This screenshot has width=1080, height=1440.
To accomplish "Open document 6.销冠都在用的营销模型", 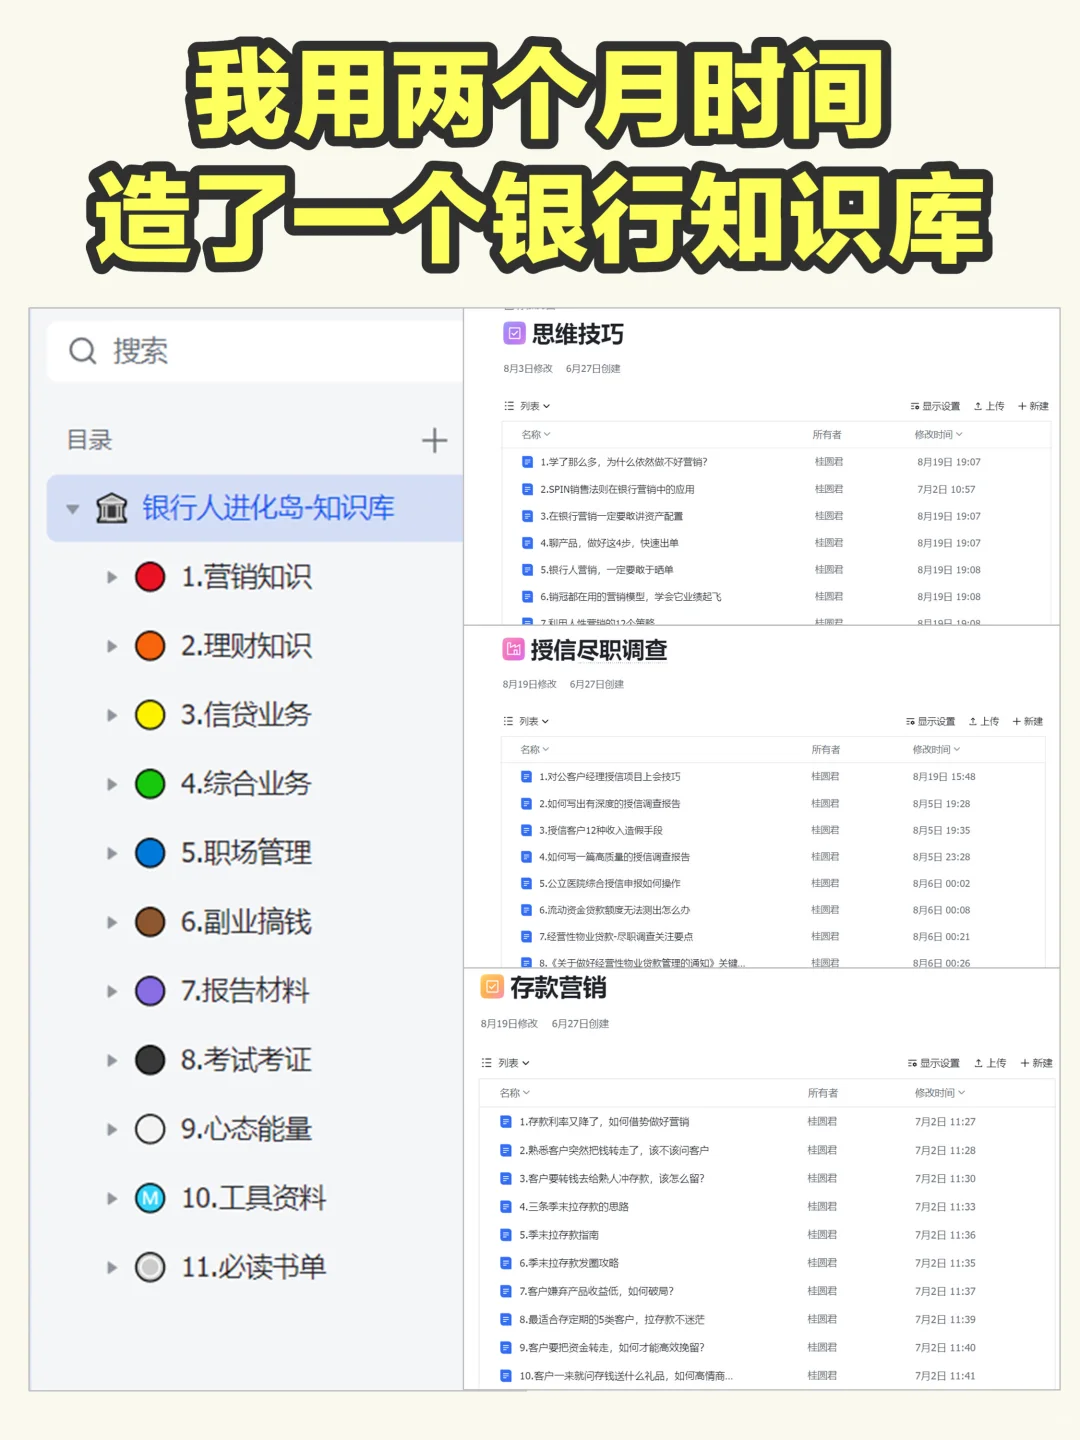I will [x=631, y=596].
